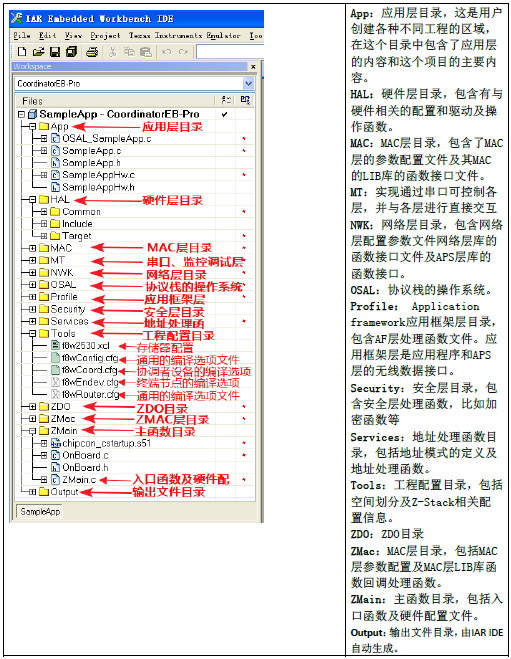Select the OSAL folder

tap(63, 285)
